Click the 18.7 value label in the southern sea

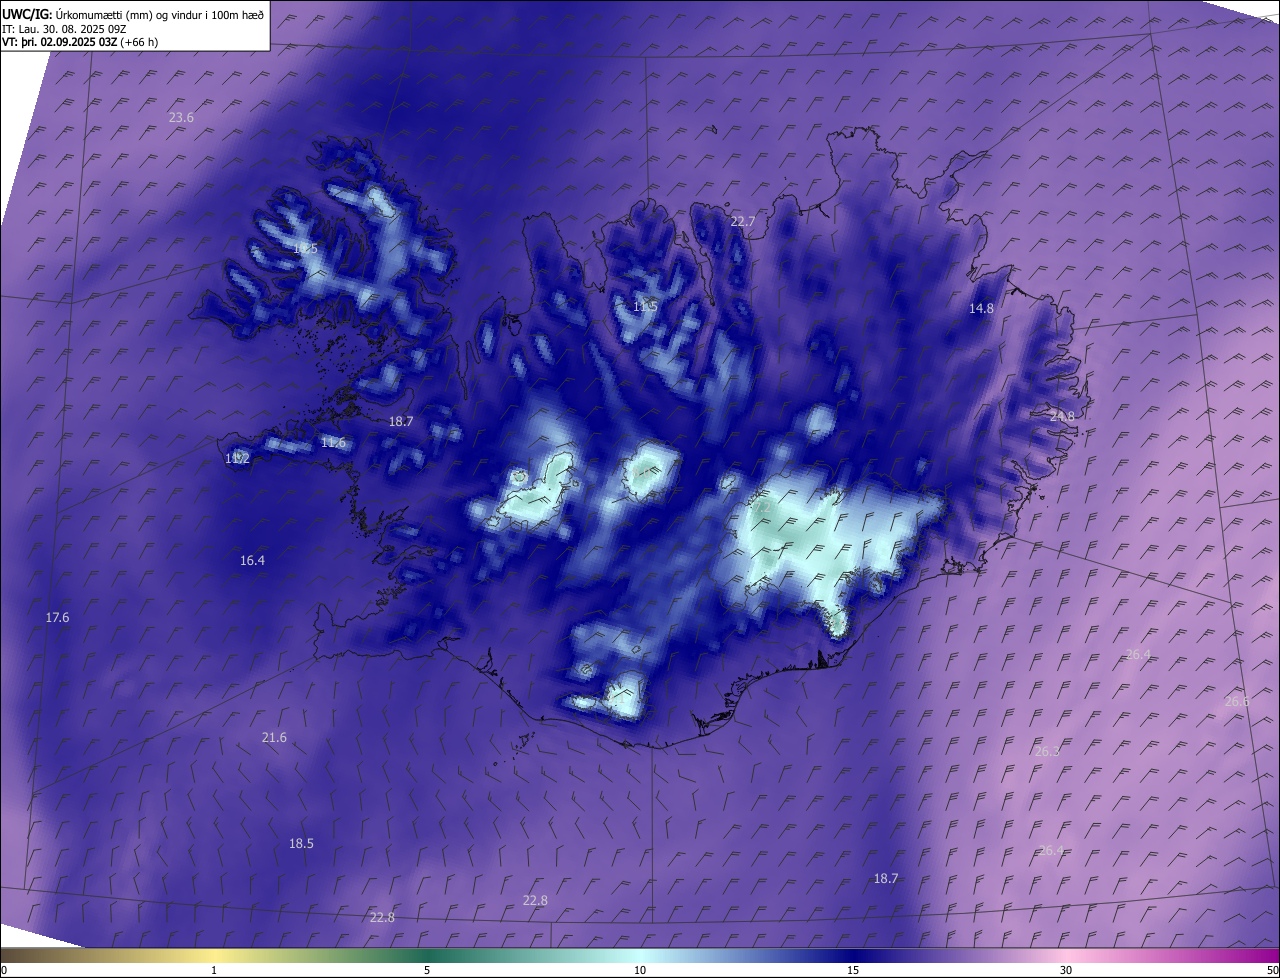point(886,879)
